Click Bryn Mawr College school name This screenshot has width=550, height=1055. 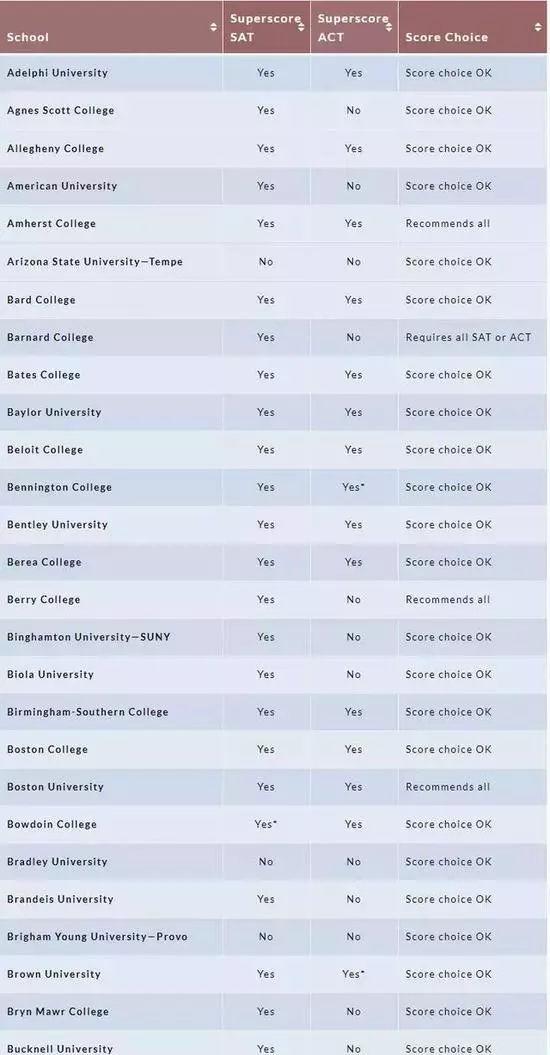click(x=58, y=1011)
